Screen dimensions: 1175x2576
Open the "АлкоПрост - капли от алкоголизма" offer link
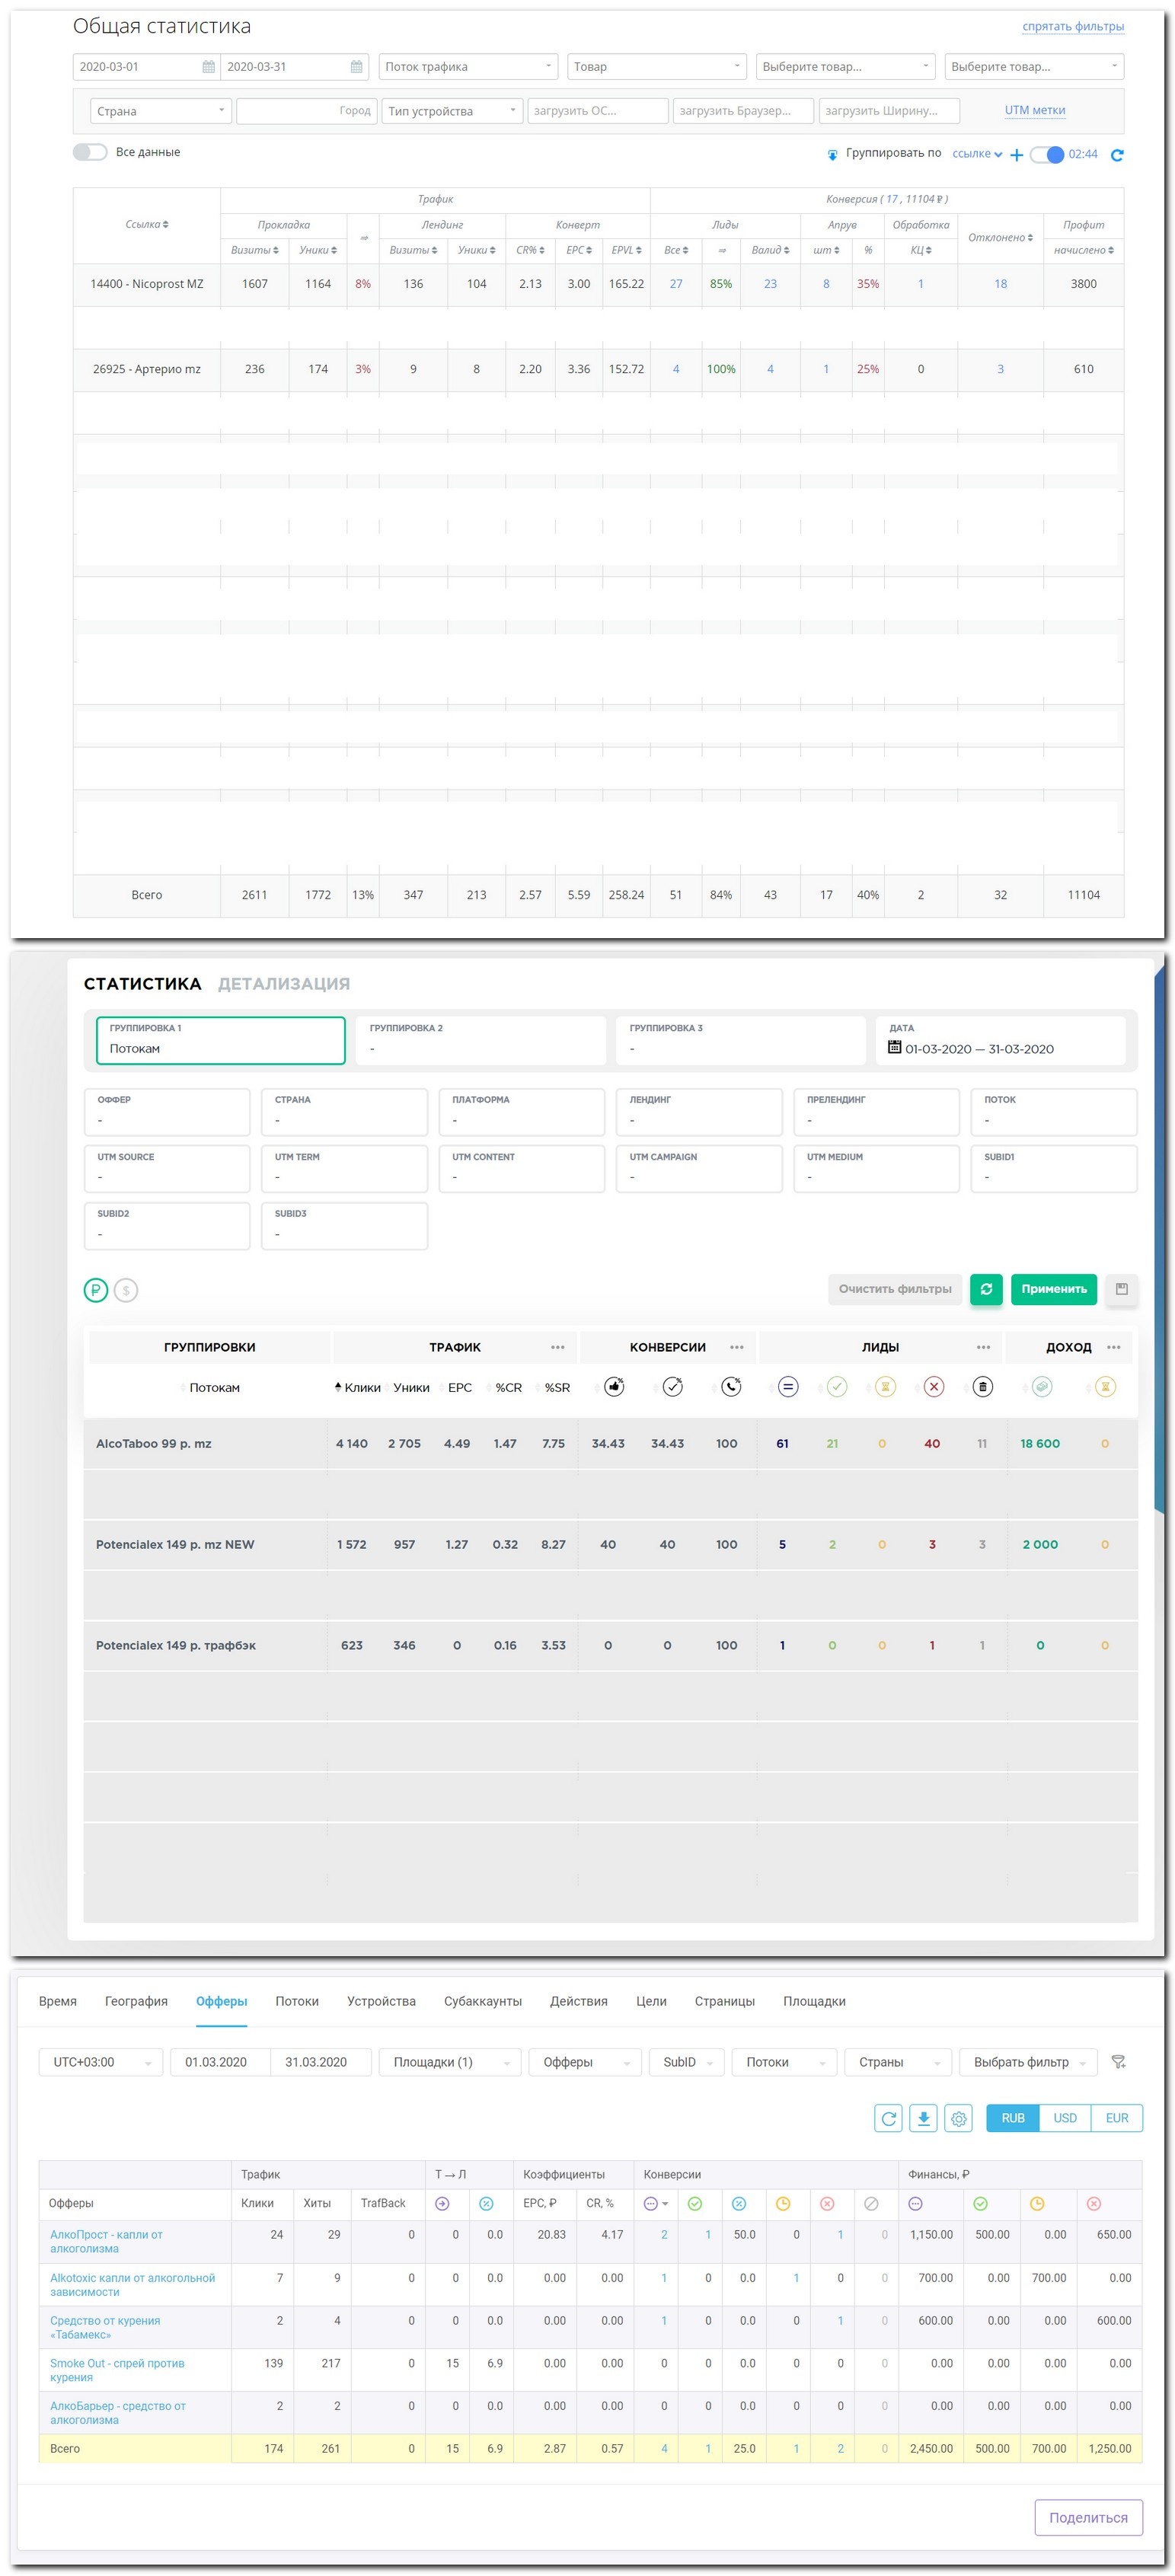pos(106,2241)
